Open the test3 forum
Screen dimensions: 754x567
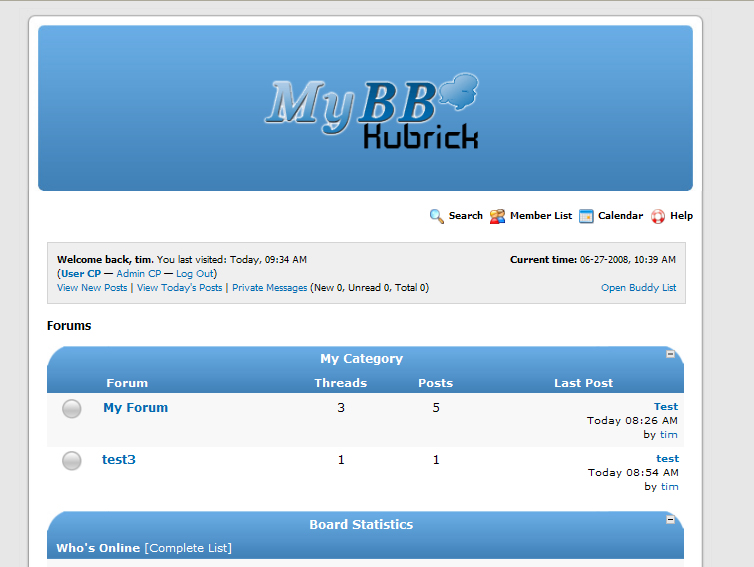point(119,460)
